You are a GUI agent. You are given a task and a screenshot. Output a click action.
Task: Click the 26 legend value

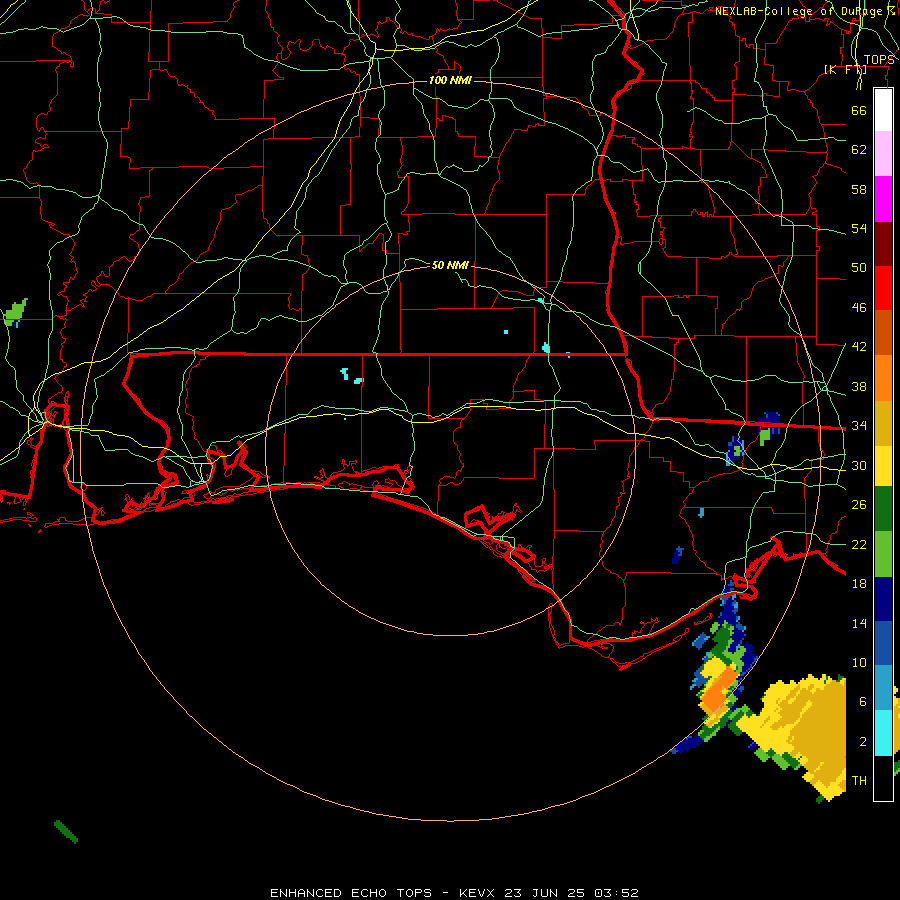click(859, 505)
